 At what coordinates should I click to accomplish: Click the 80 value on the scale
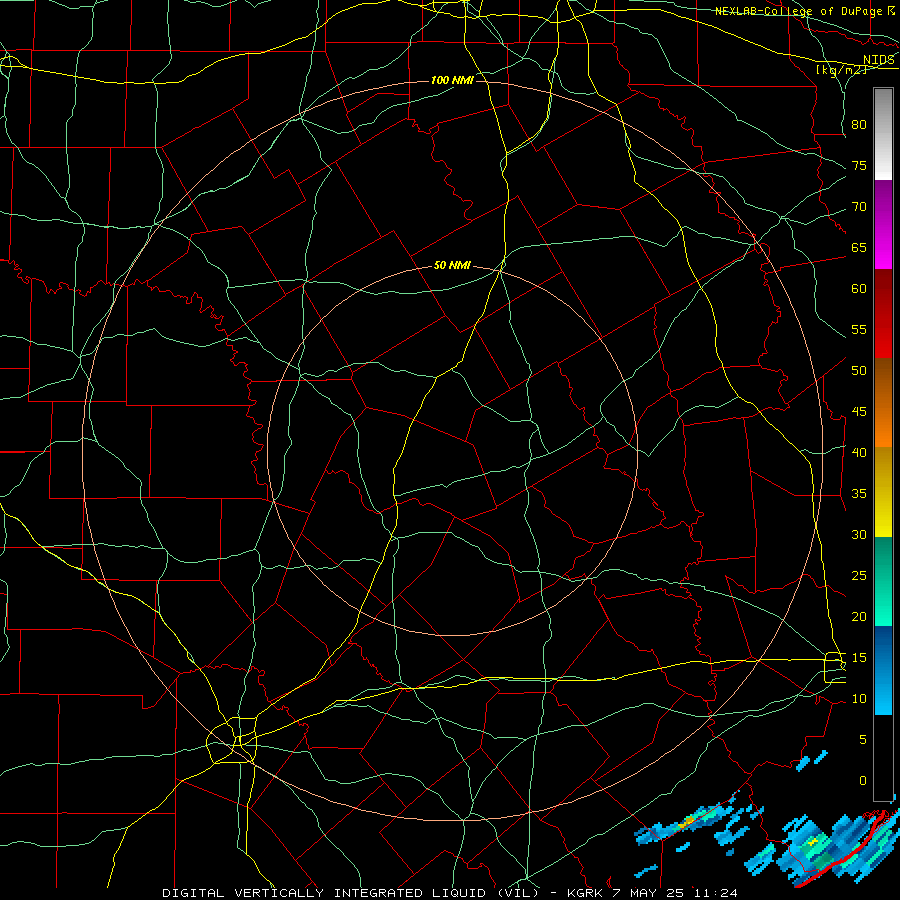pos(859,125)
